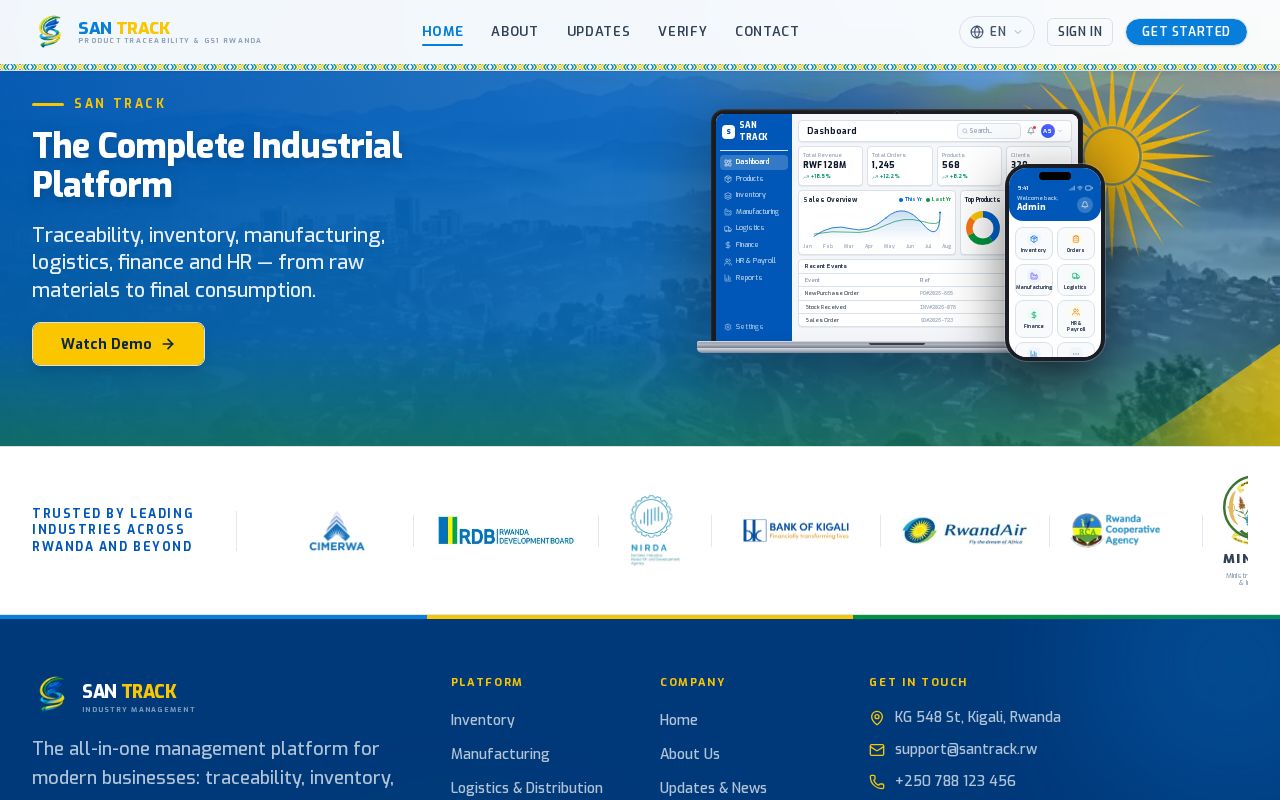This screenshot has height=800, width=1280.
Task: Click the Inventory tile in phone mockup
Action: (x=1034, y=243)
